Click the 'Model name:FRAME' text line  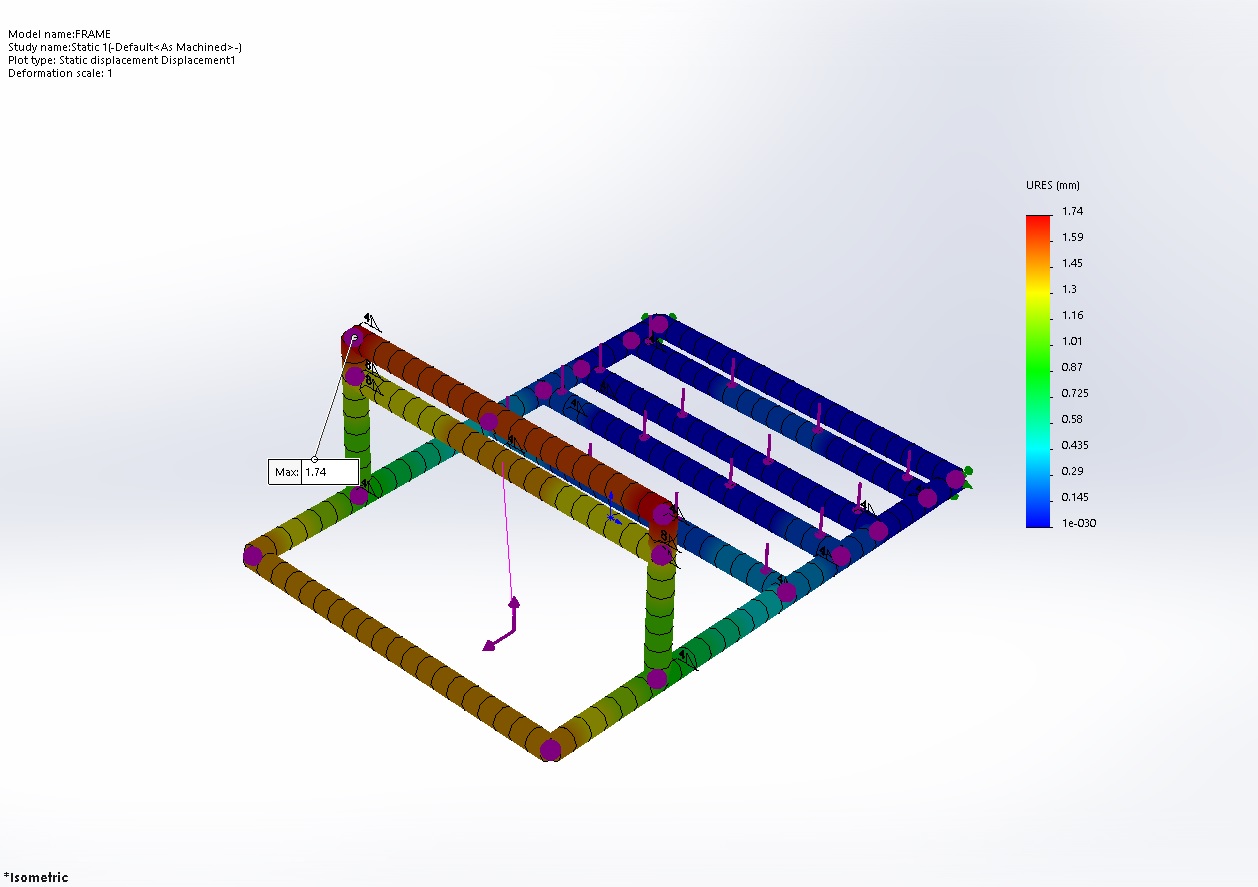(x=59, y=34)
